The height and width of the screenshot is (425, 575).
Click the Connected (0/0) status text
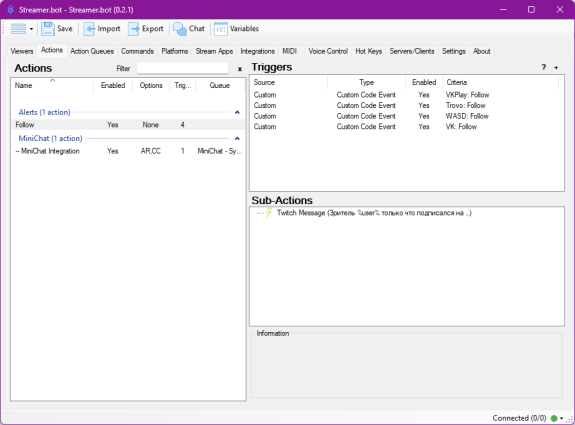coord(519,418)
